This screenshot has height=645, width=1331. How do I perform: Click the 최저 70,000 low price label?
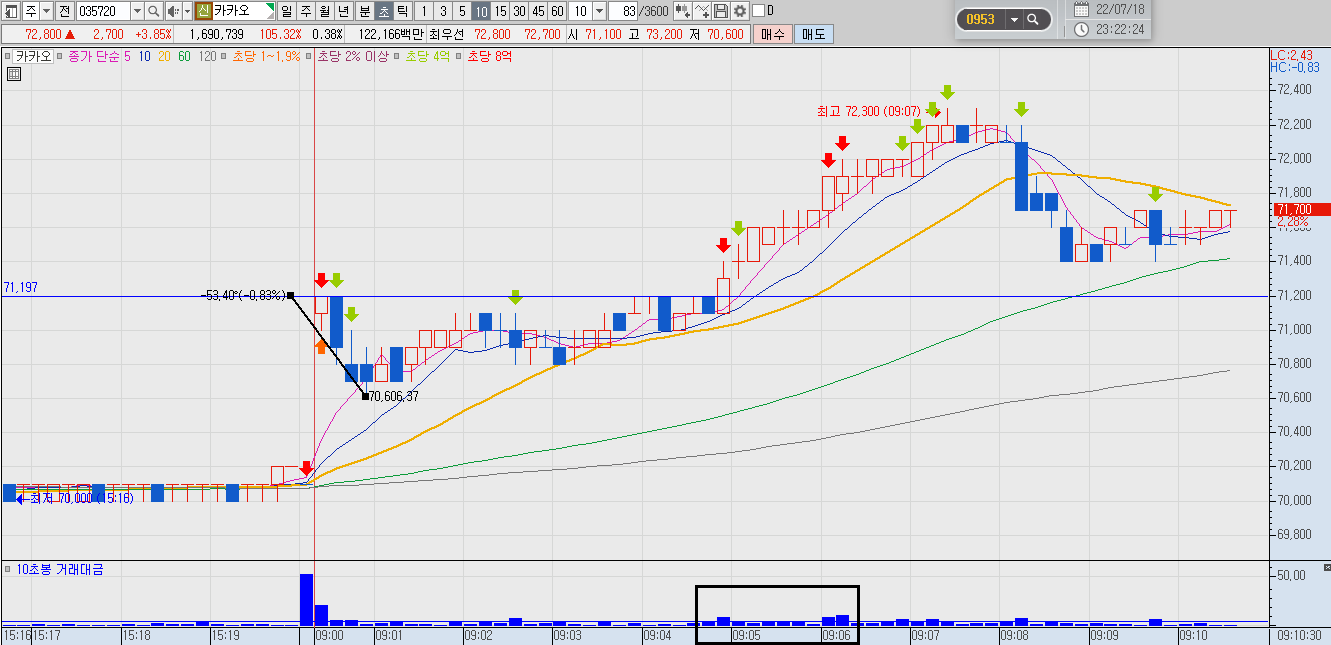[x=82, y=497]
